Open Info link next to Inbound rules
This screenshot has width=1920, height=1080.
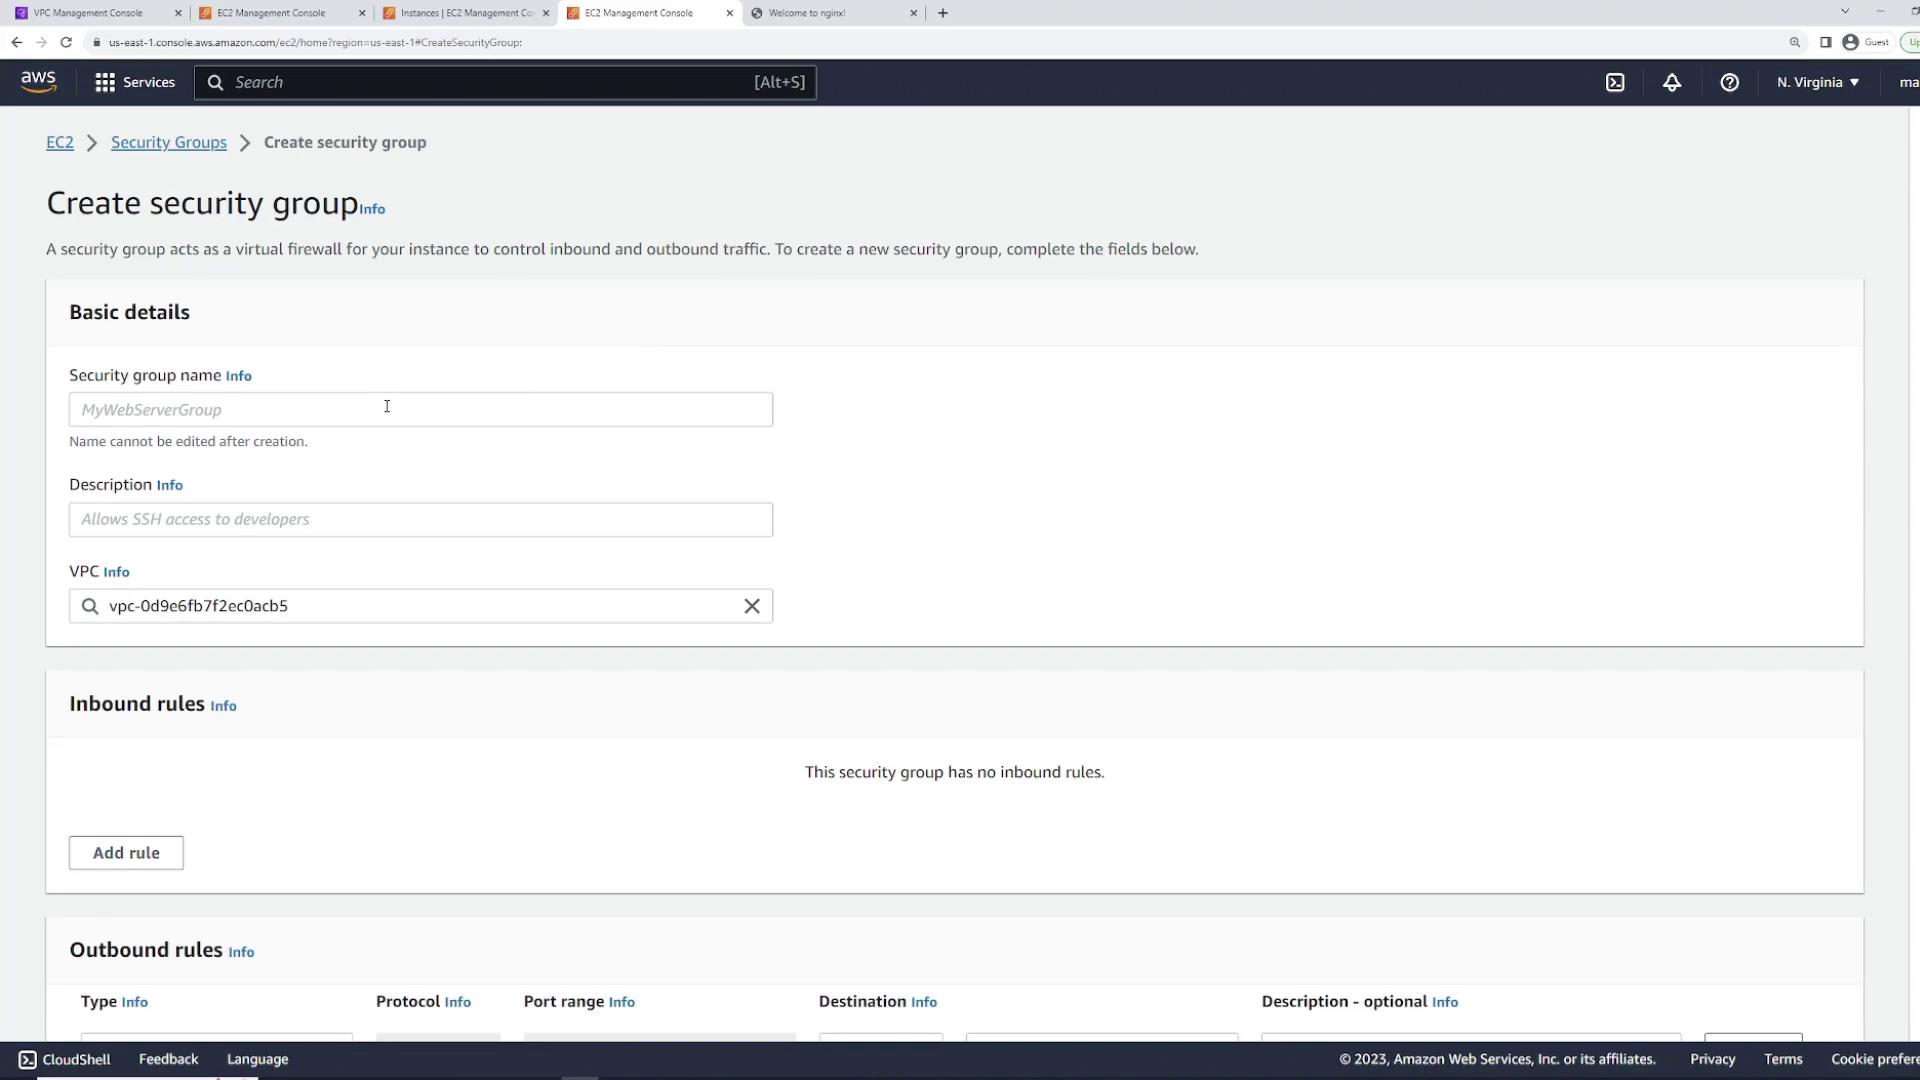[223, 706]
